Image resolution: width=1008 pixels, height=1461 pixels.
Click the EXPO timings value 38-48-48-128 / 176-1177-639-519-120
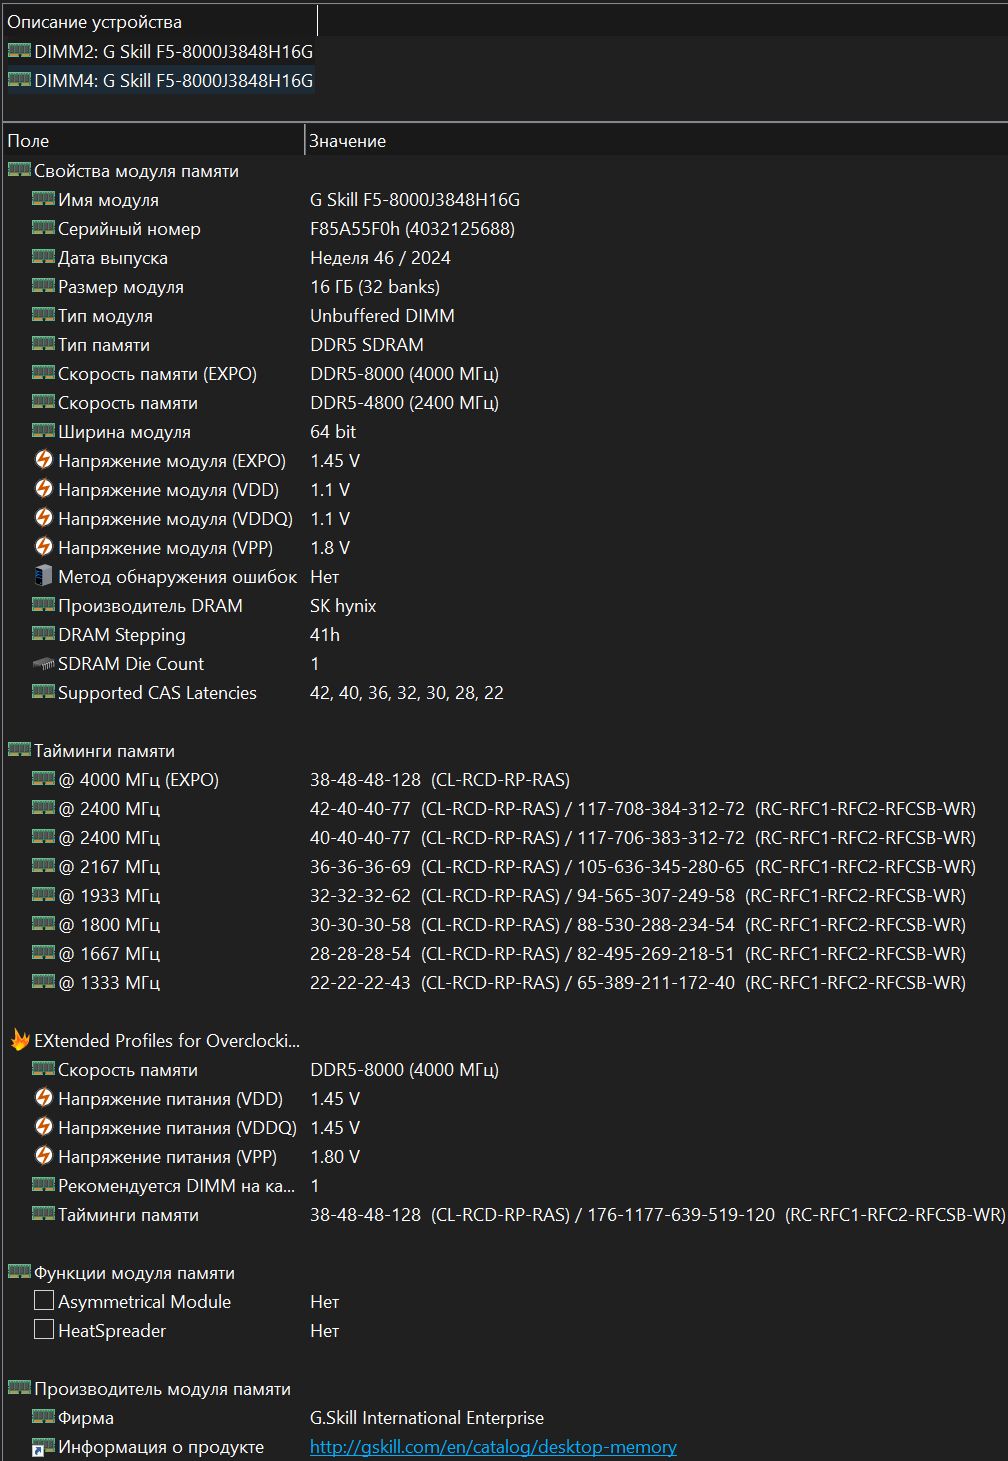click(657, 1215)
